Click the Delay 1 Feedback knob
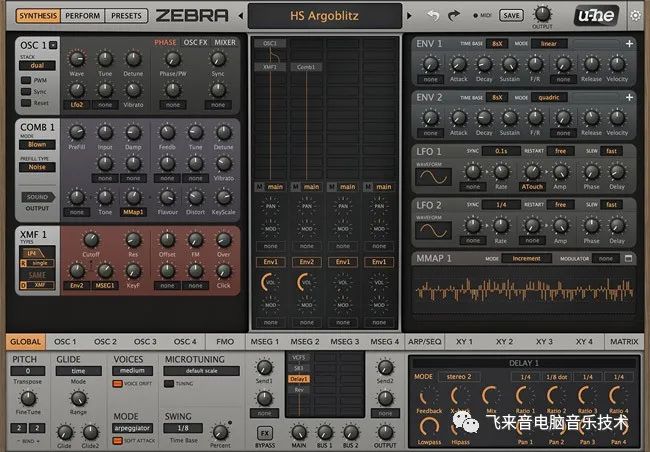 pos(428,396)
